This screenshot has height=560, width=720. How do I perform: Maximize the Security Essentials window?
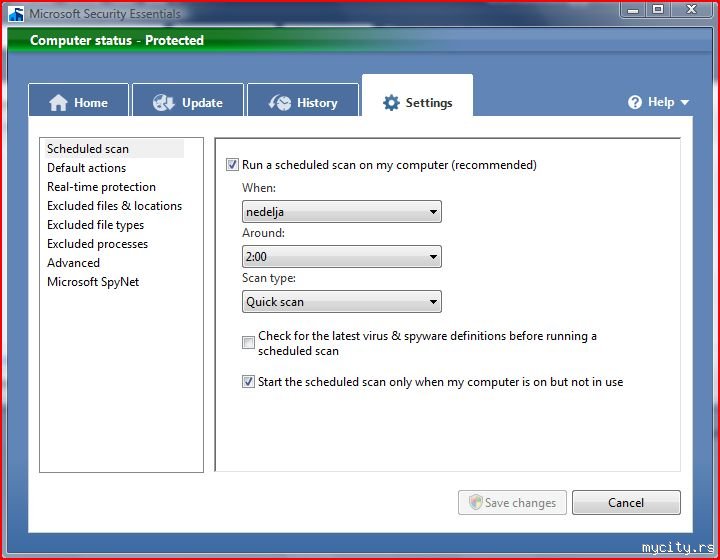658,10
